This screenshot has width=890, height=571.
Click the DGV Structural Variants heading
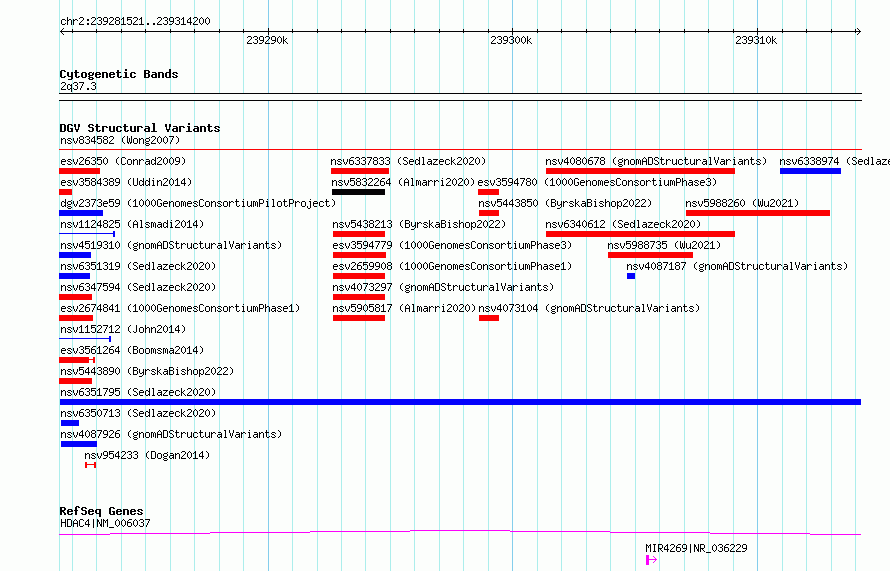tap(140, 128)
